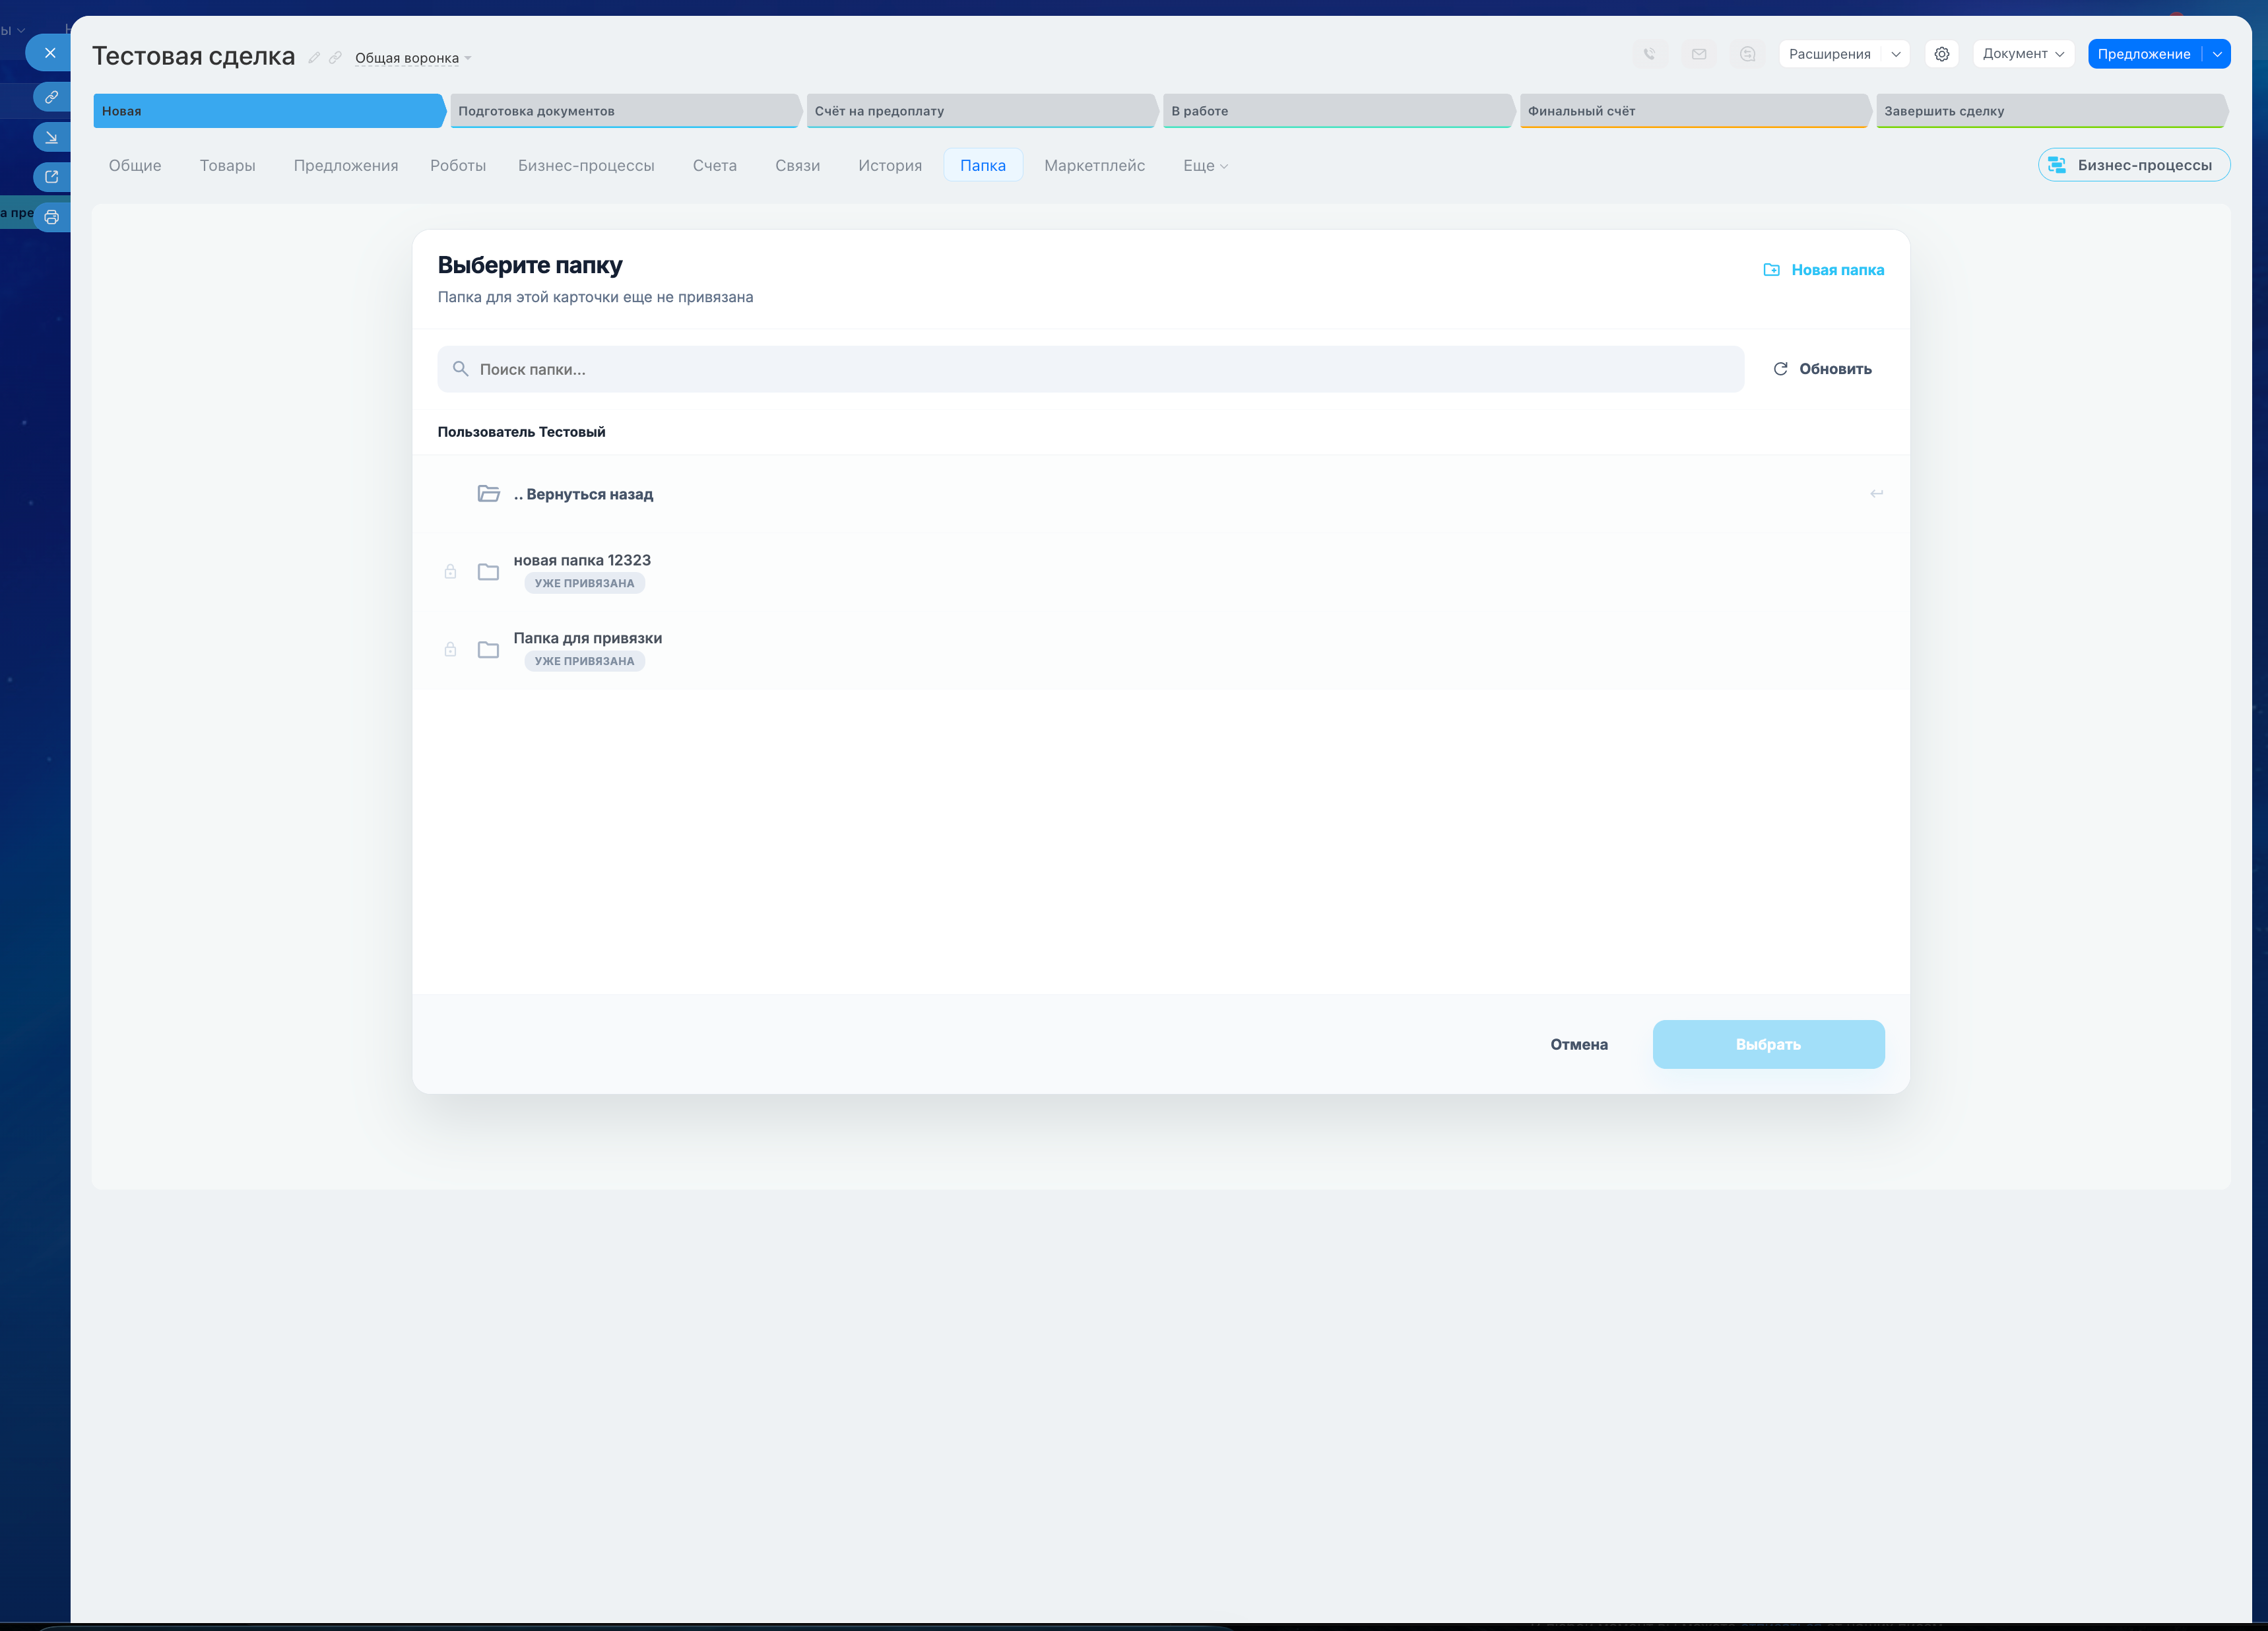The width and height of the screenshot is (2268, 1631).
Task: Click the chat messenger icon in the header
Action: (x=1747, y=54)
